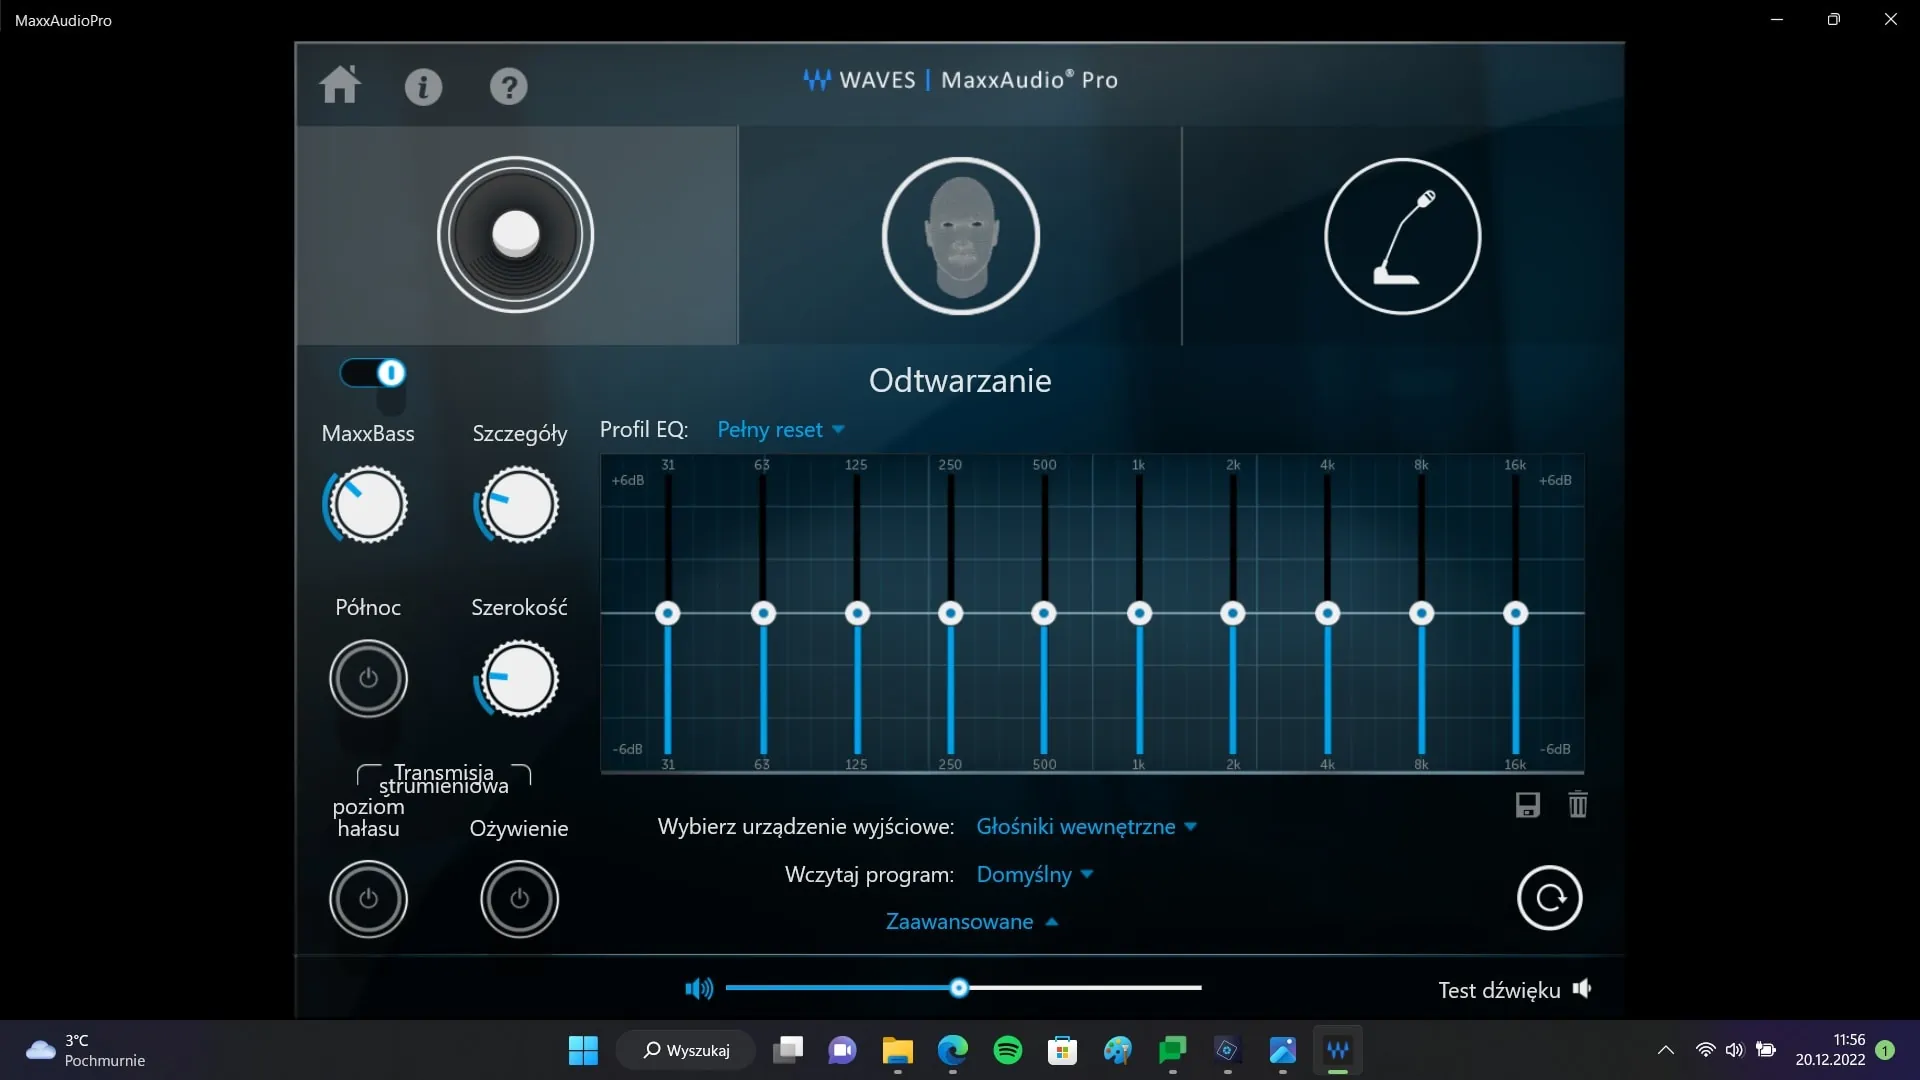Click the 31 Hz EQ slider handle
Screen dimensions: 1920x1080
coord(668,613)
